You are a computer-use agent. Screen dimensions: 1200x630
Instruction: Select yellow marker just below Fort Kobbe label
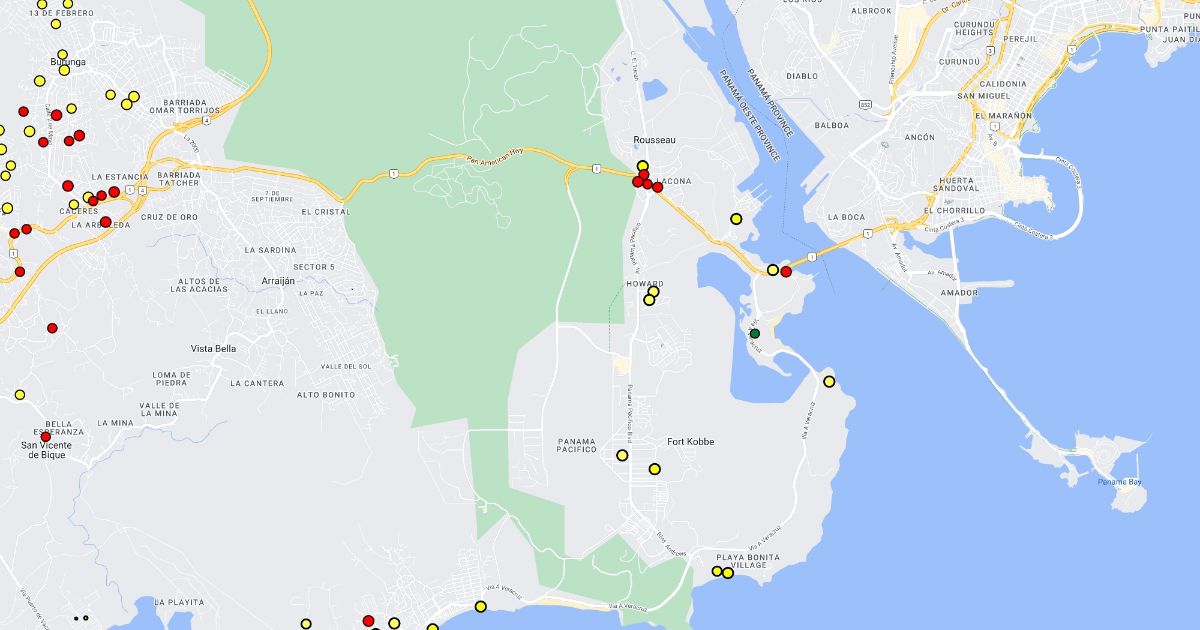[x=655, y=469]
